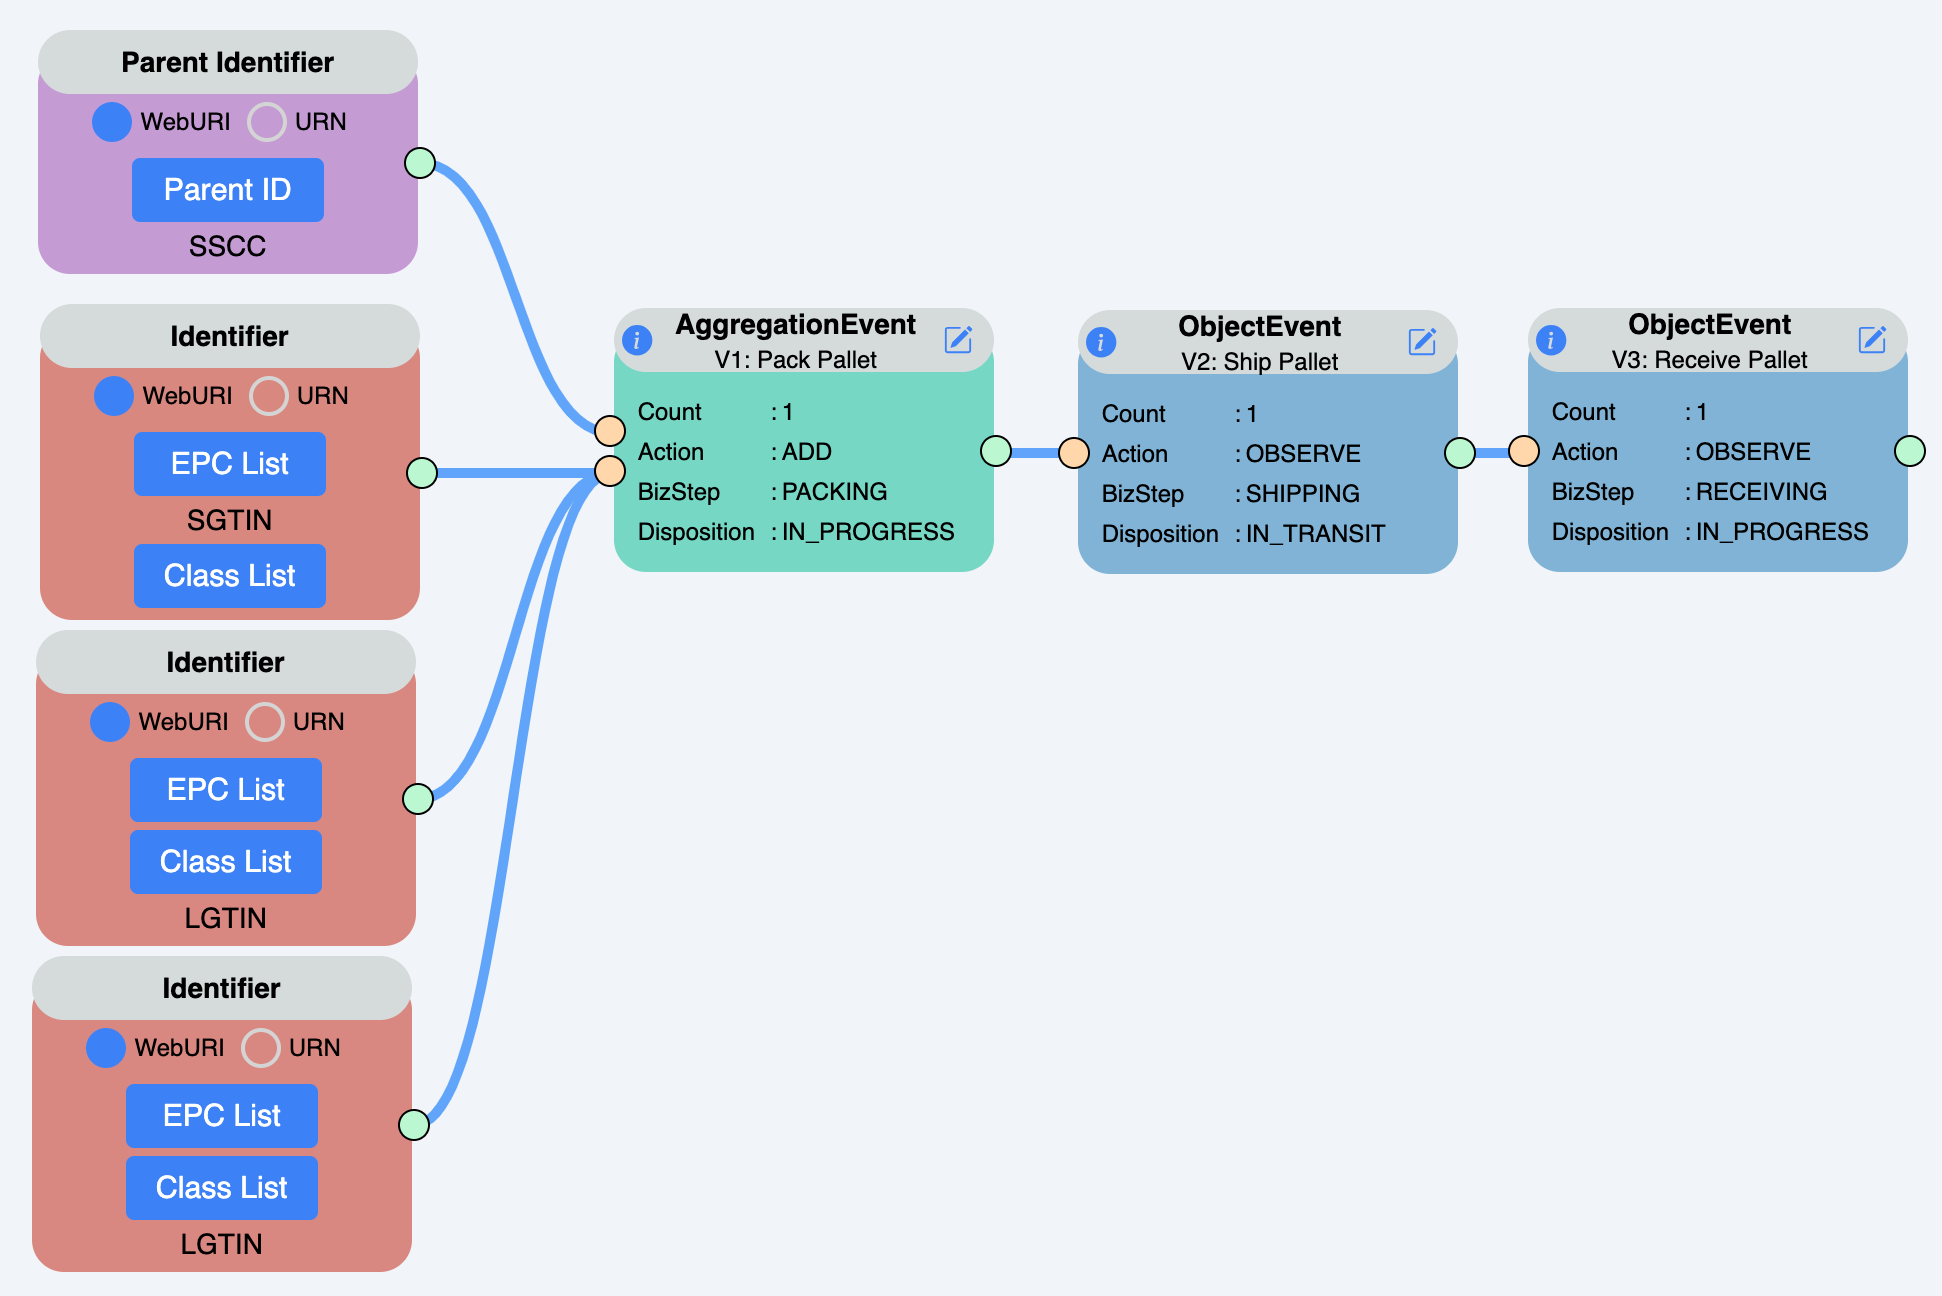
Task: Click green output port of Parent Identifier node
Action: click(420, 162)
